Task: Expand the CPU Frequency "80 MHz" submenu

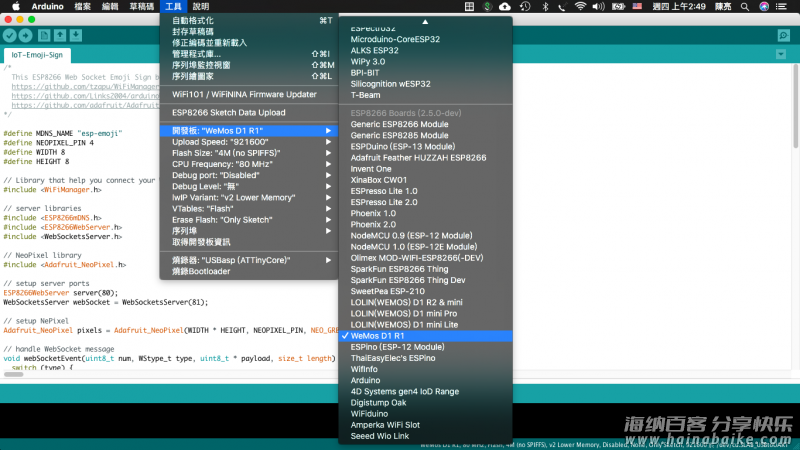Action: [x=249, y=164]
